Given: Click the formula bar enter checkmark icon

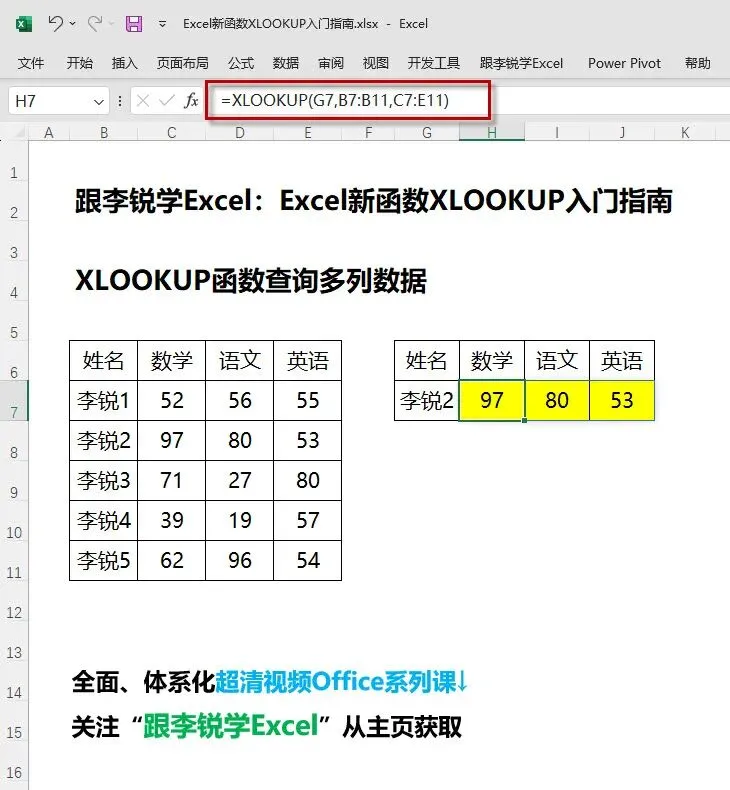Looking at the screenshot, I should point(166,101).
